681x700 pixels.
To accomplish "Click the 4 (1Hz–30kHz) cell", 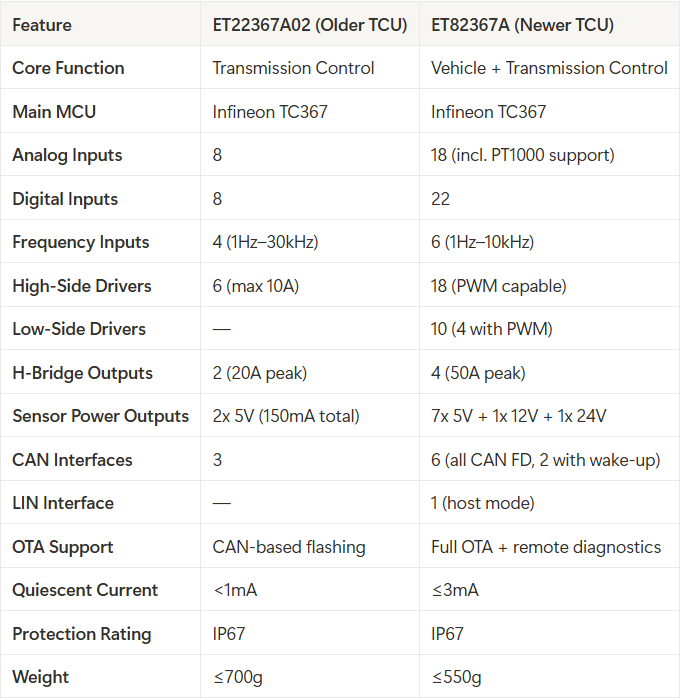I will tap(265, 242).
